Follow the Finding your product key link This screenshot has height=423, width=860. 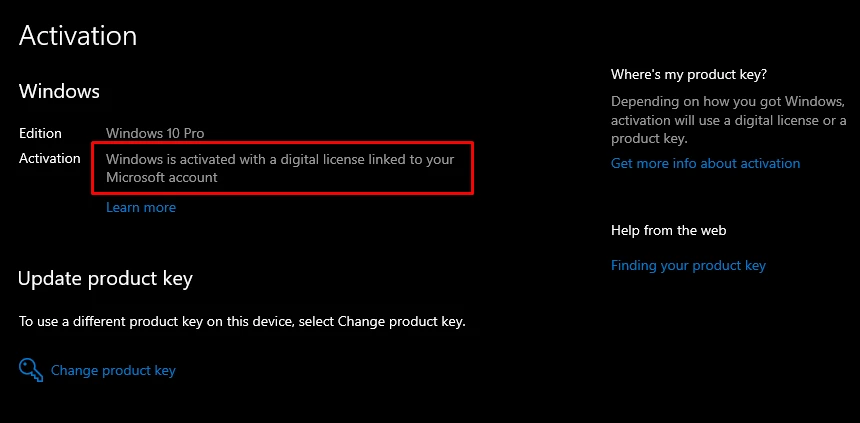[688, 266]
